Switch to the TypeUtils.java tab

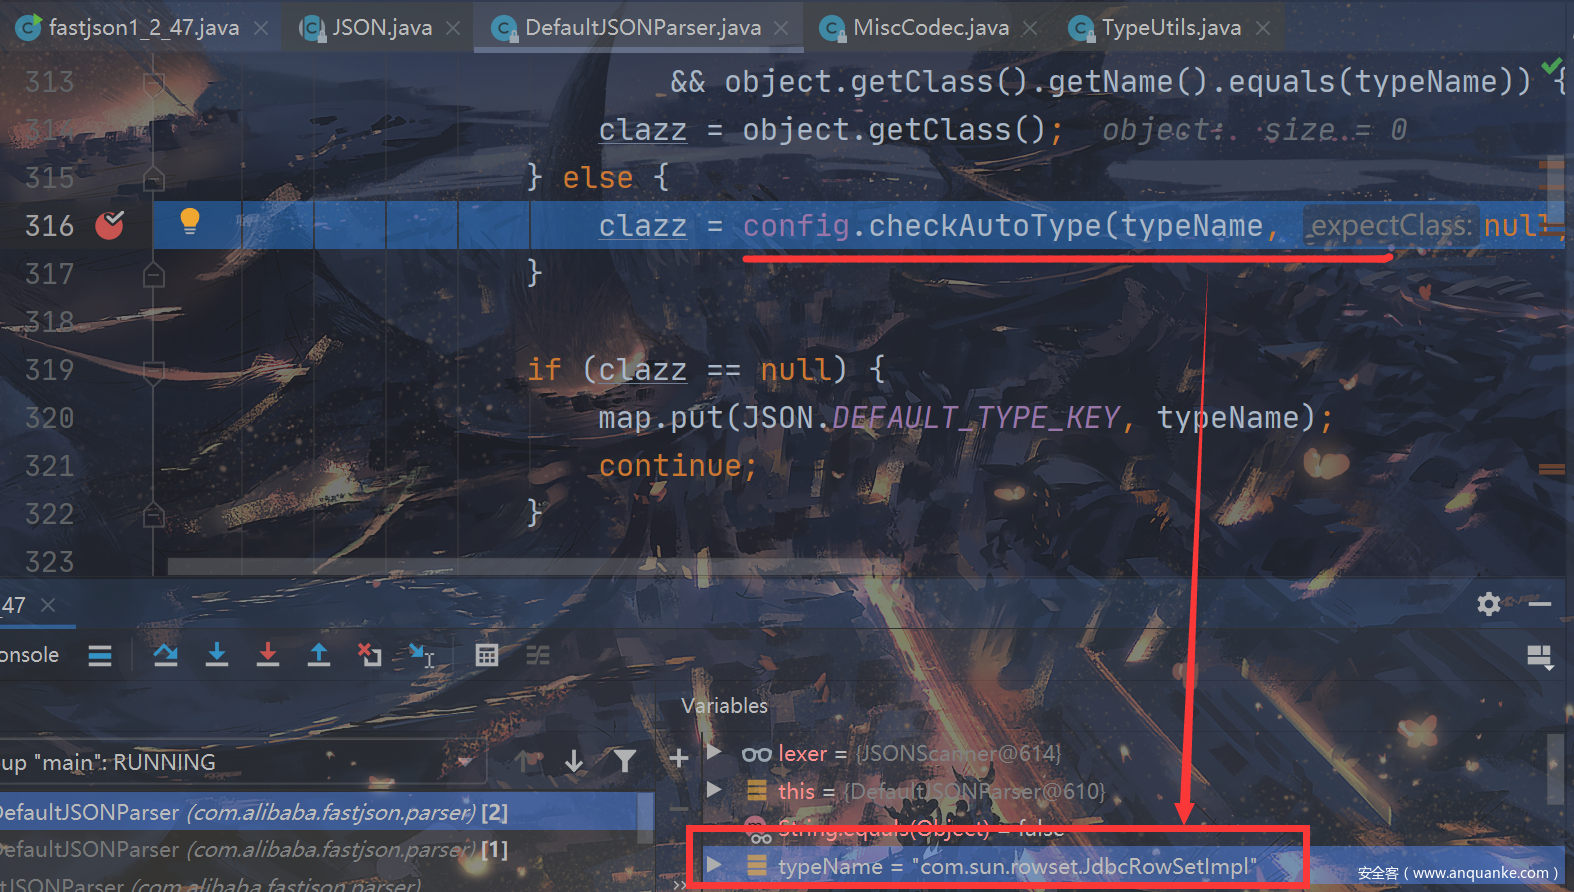click(x=1170, y=27)
